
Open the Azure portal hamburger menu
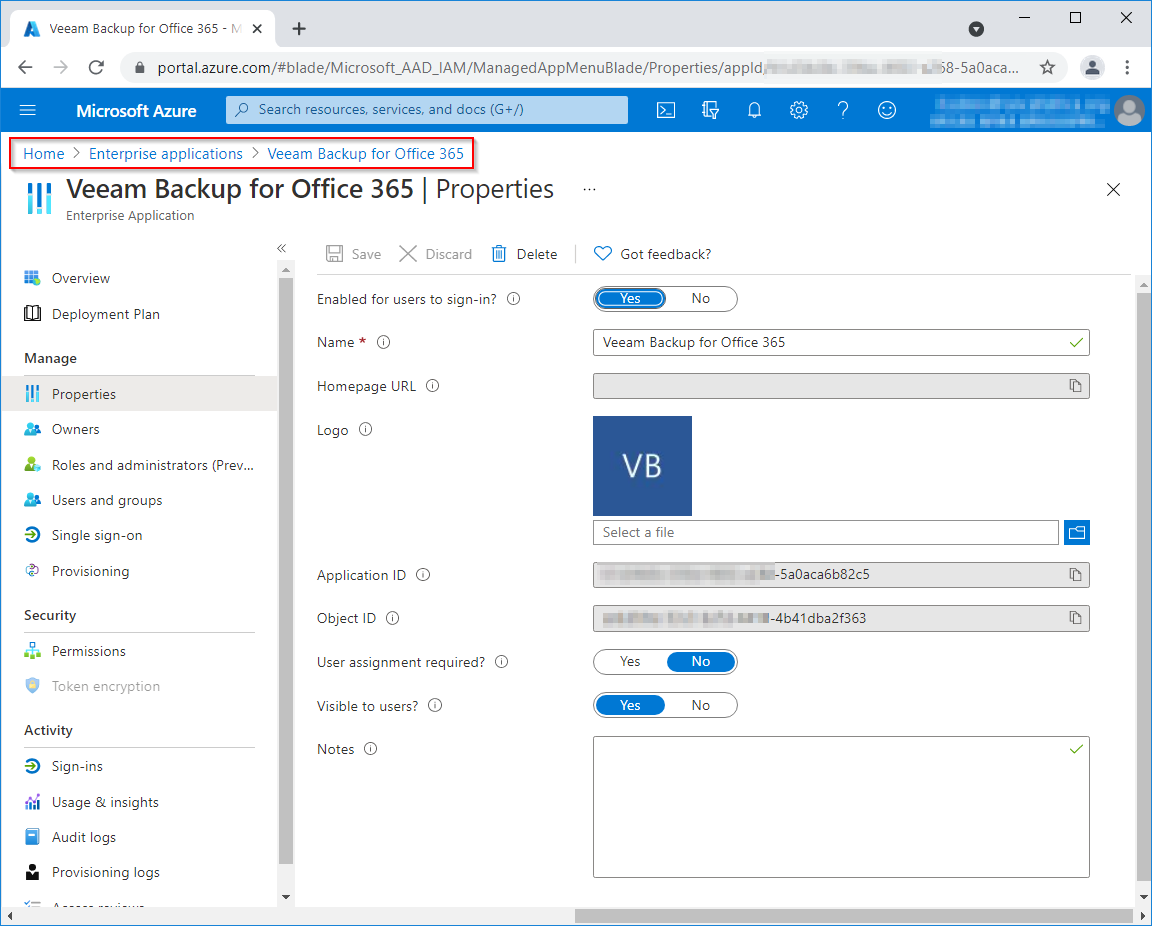click(28, 110)
